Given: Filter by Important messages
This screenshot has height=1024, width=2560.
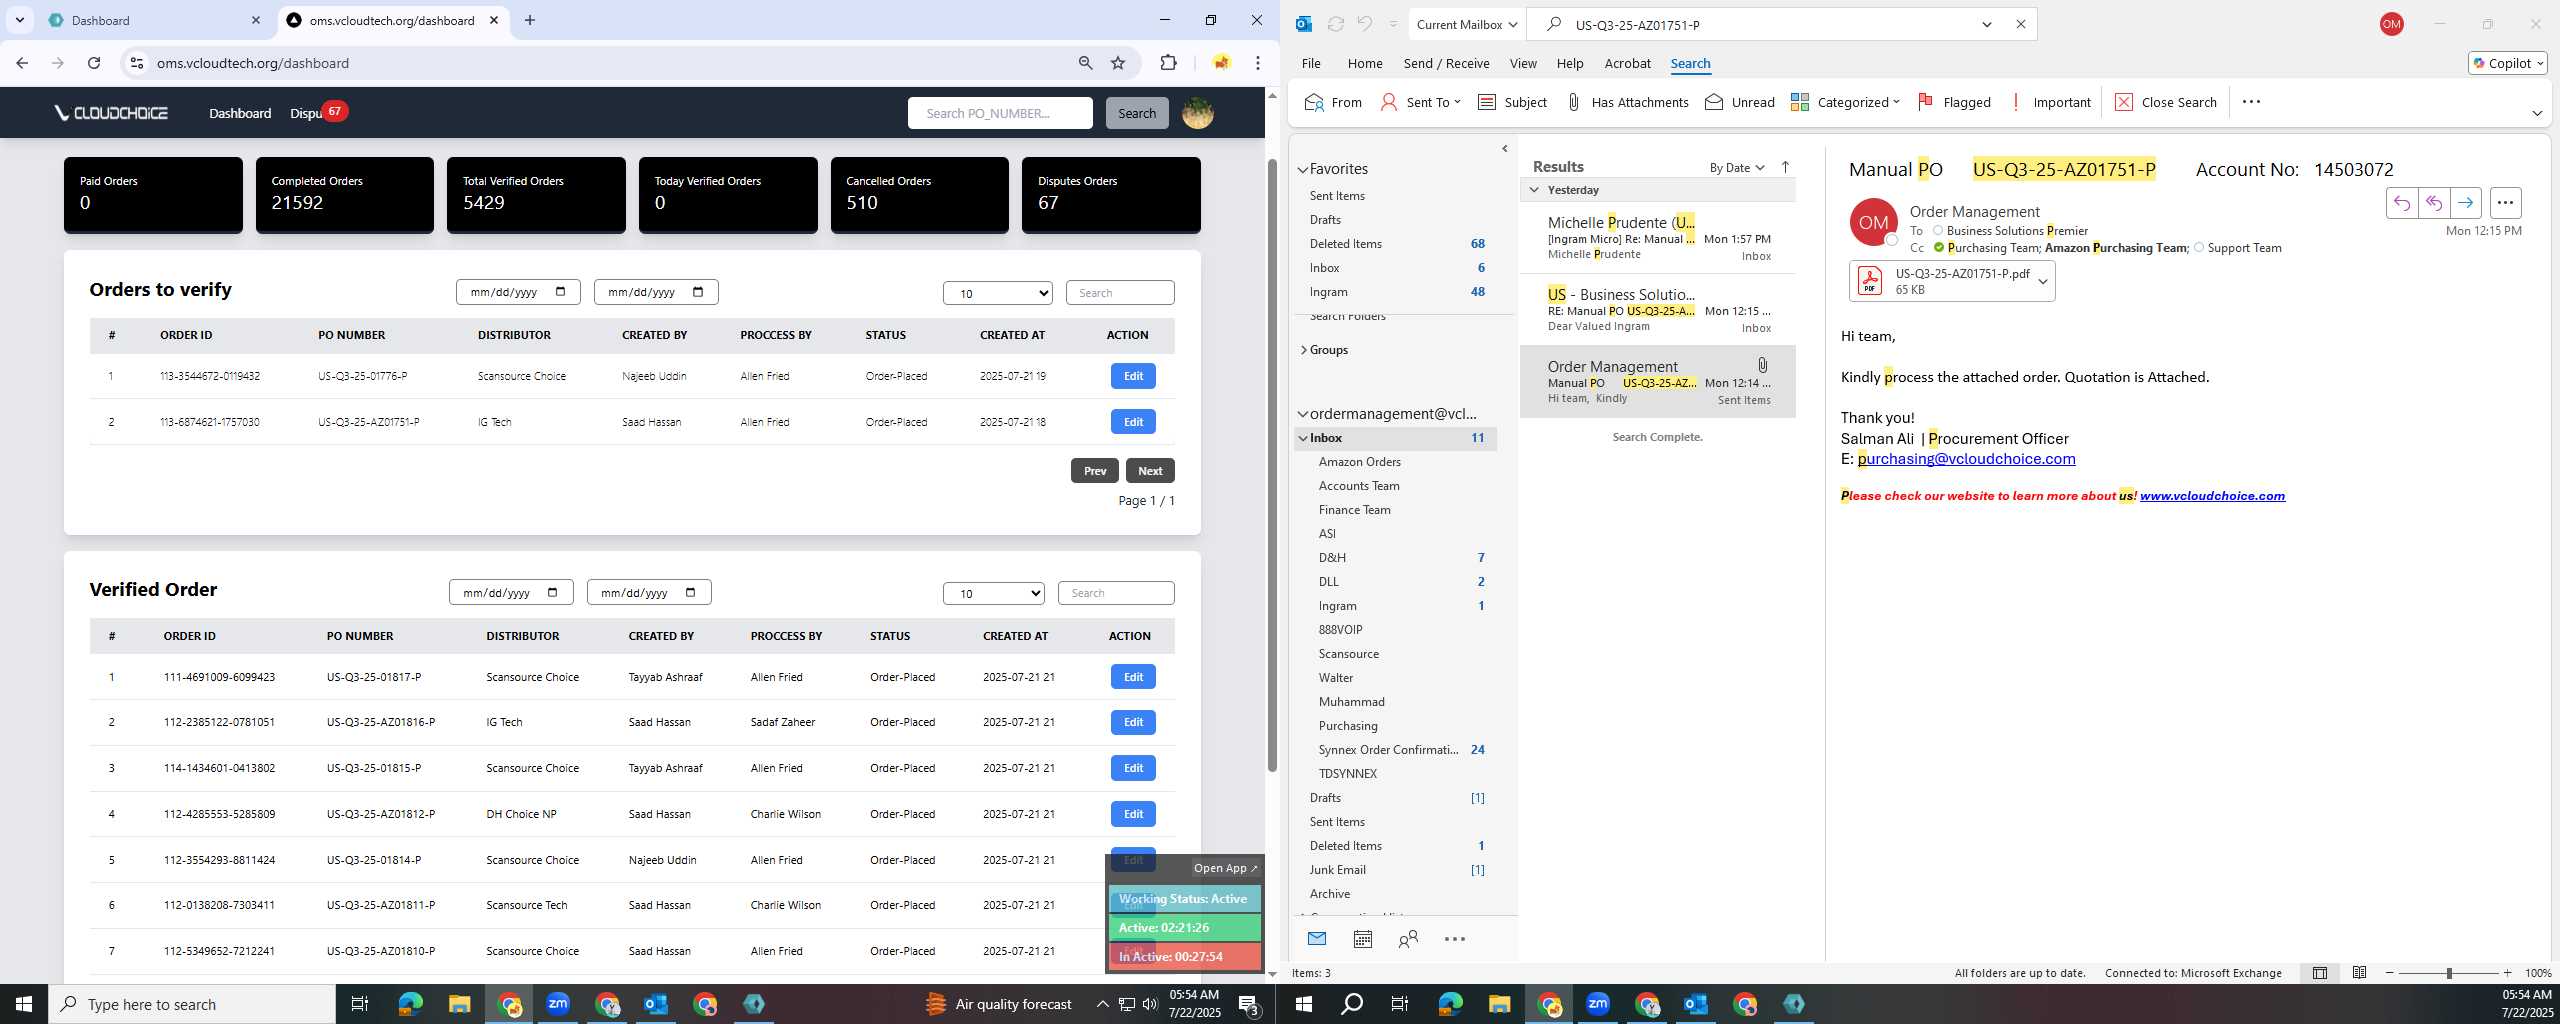Looking at the screenshot, I should 2050,102.
